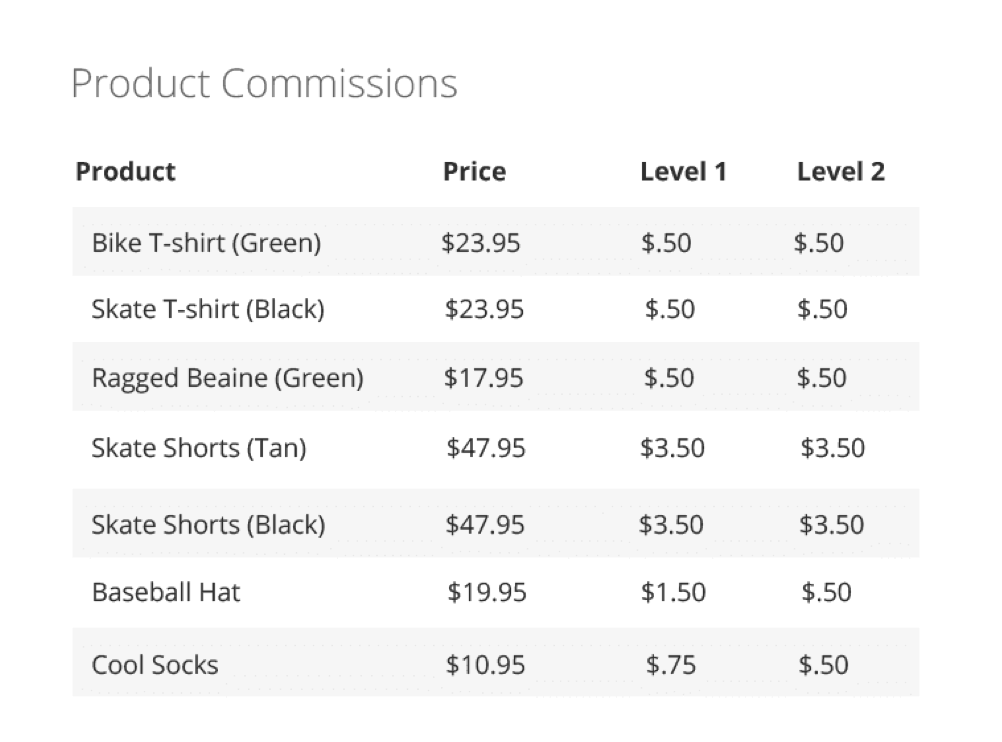Edit Cool Socks Level 2 commission
This screenshot has width=1002, height=742.
coord(824,665)
